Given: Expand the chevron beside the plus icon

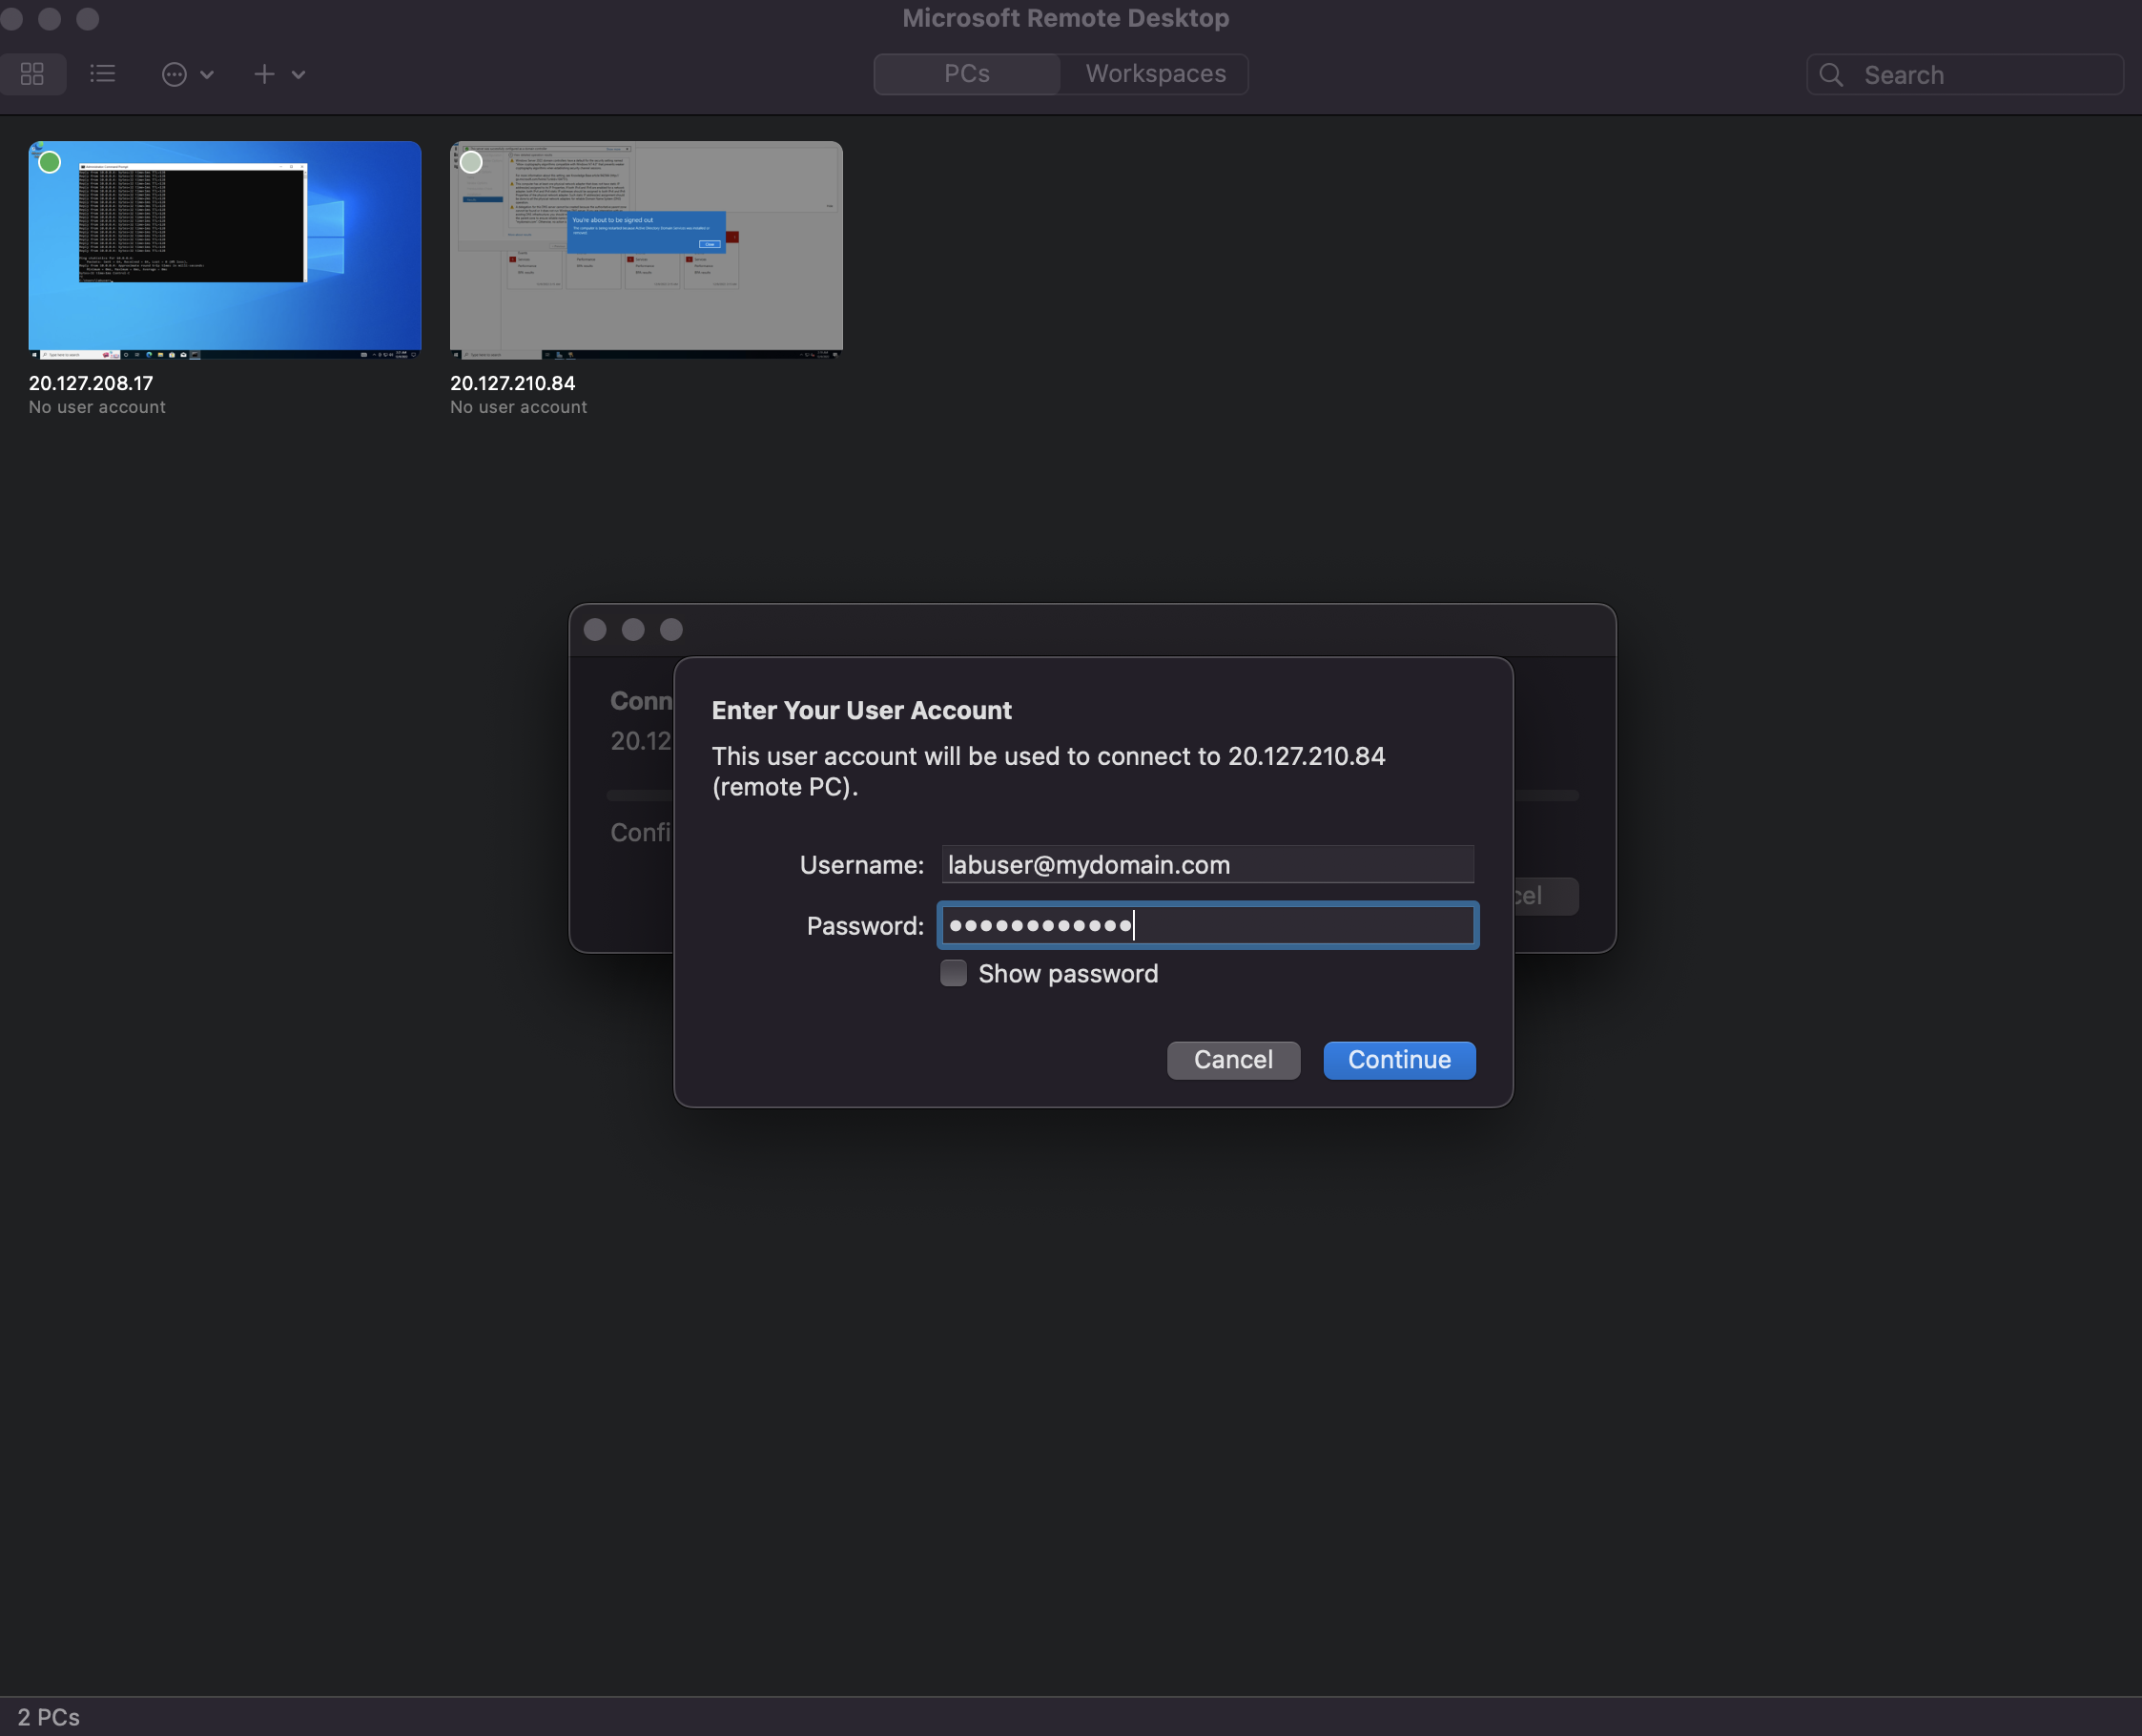Looking at the screenshot, I should [298, 74].
